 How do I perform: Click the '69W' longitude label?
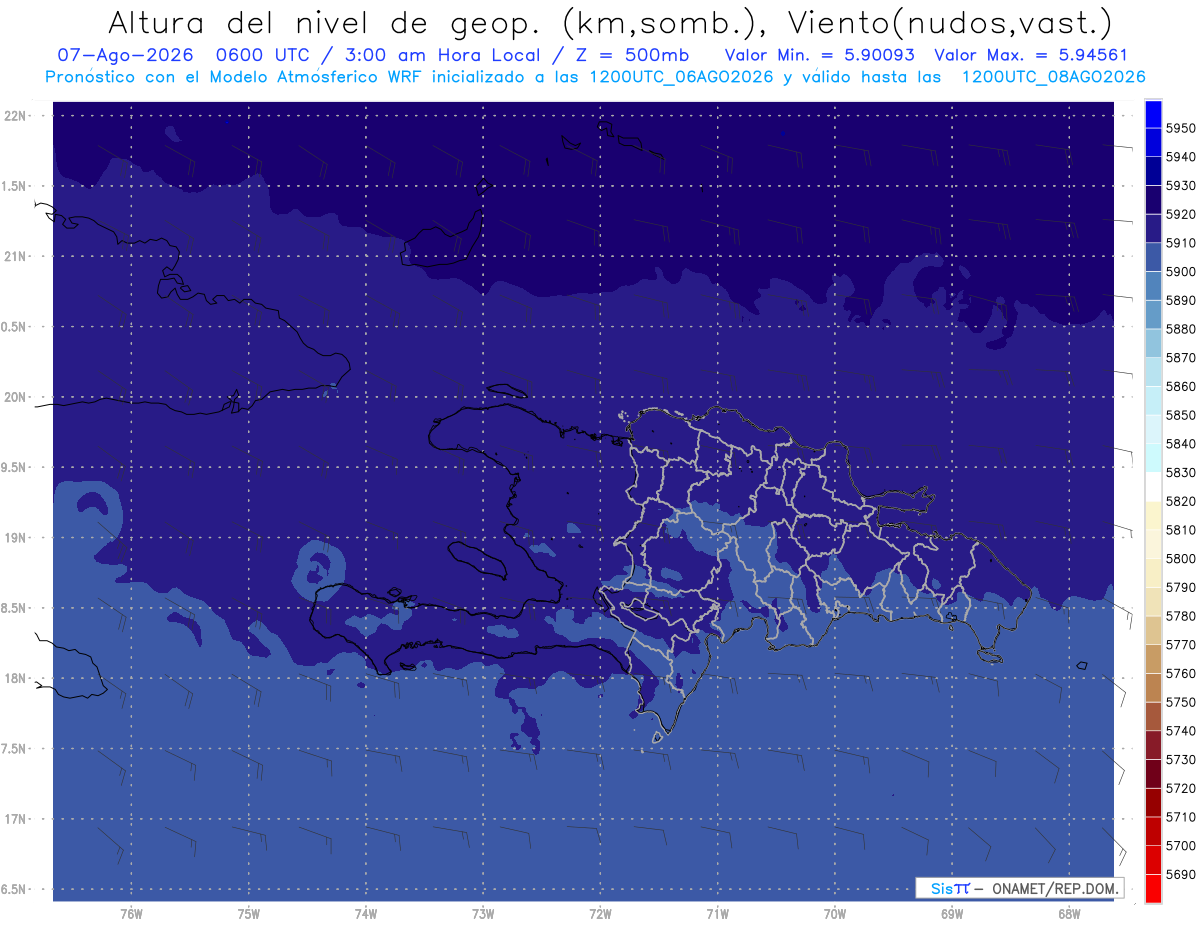(x=952, y=914)
